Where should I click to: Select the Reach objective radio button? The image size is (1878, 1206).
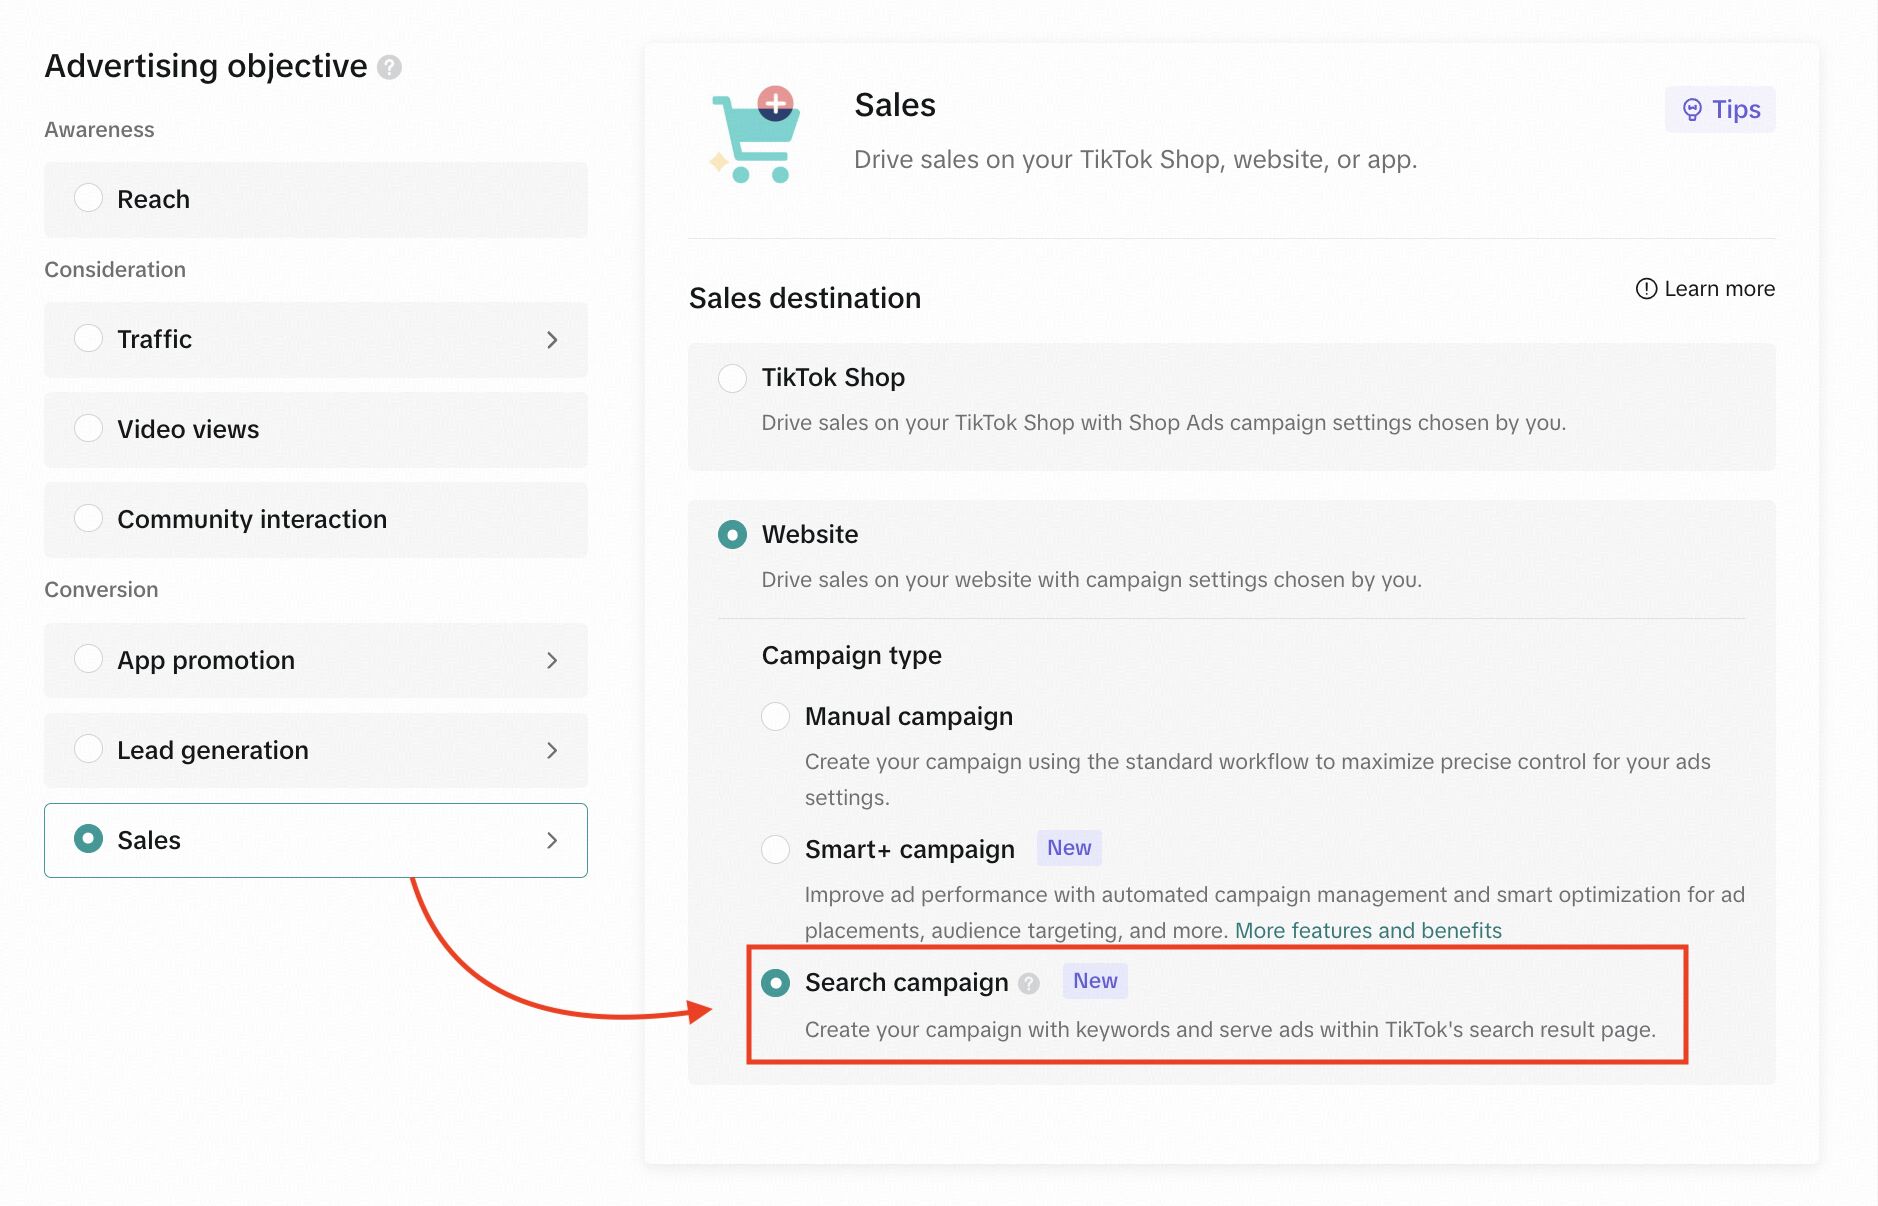(x=89, y=198)
